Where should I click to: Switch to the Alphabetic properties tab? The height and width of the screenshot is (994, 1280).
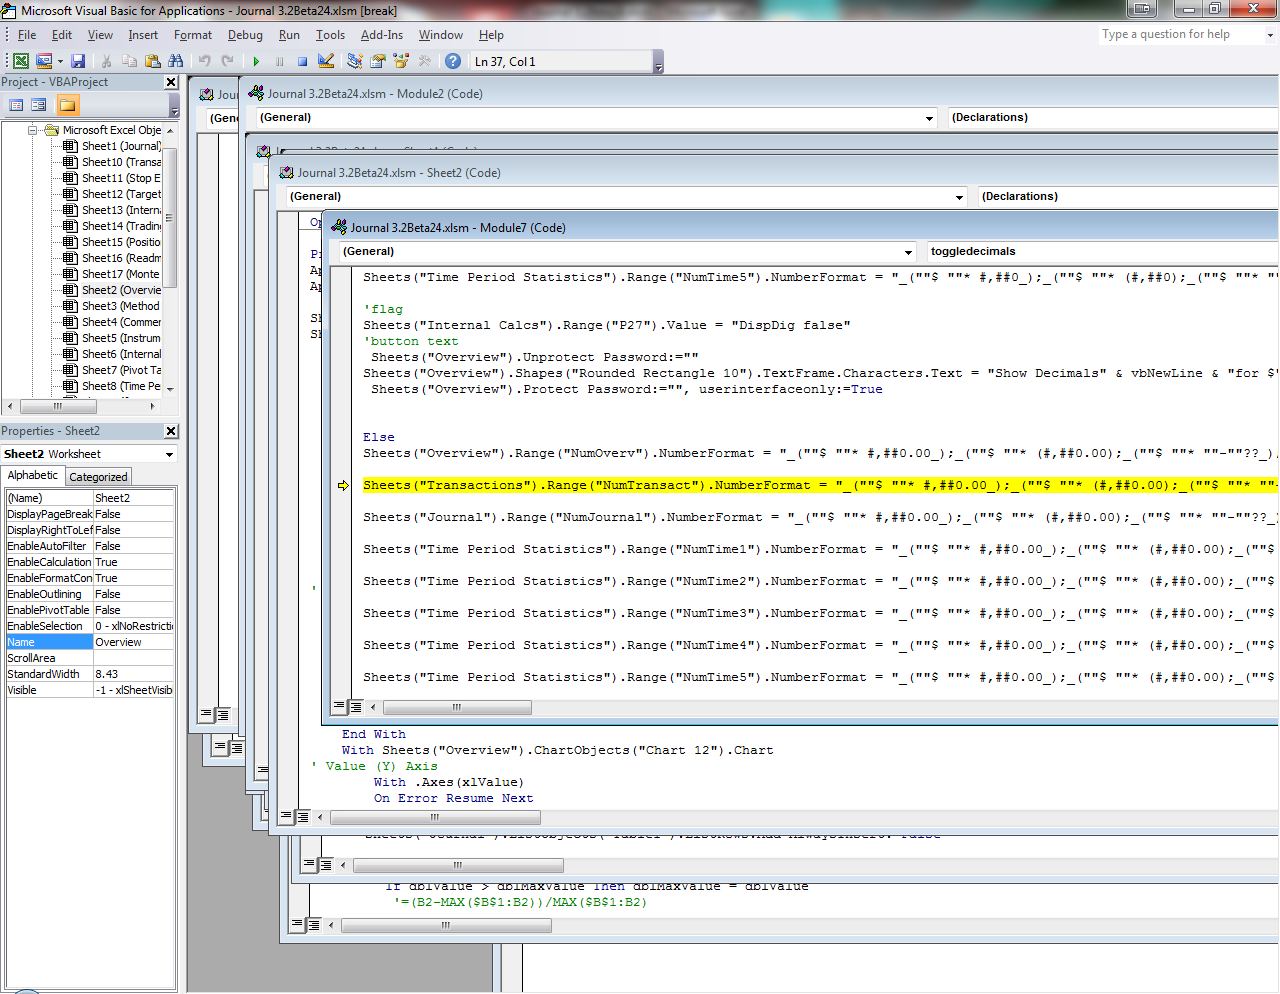coord(33,476)
